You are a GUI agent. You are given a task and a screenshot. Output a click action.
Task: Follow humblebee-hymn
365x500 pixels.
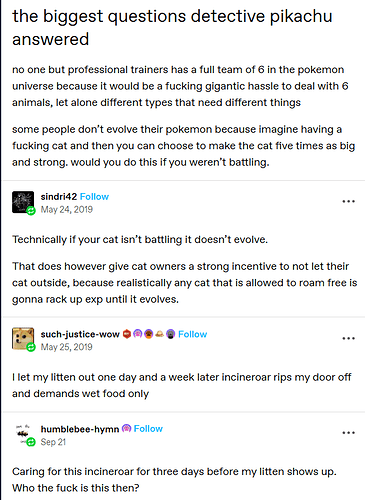pyautogui.click(x=148, y=428)
